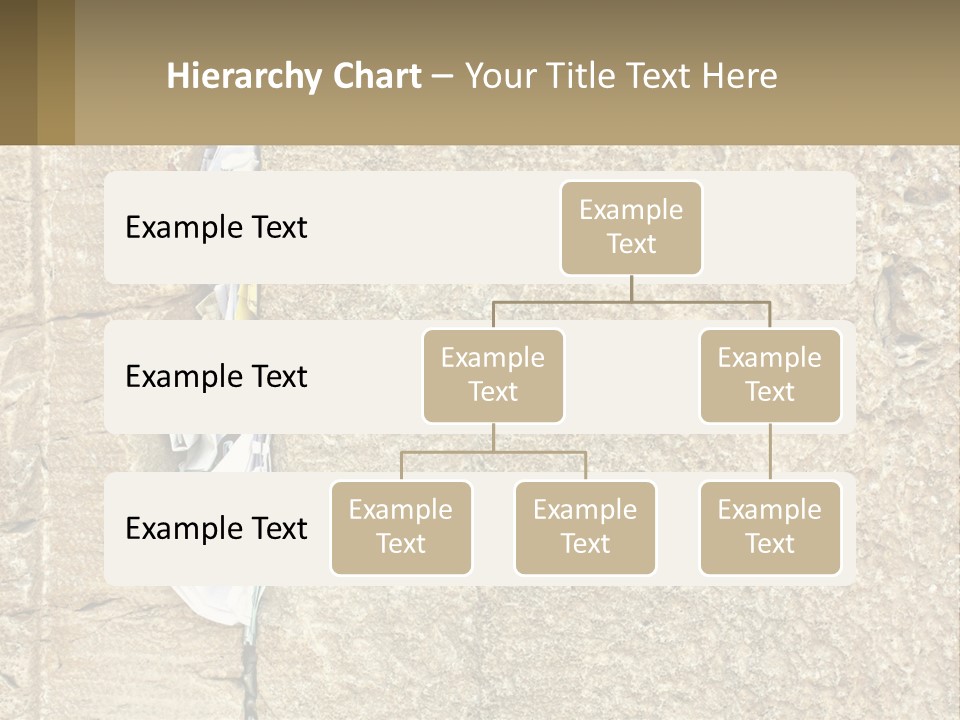Click the second row's Example Text label
The image size is (960, 720).
coord(216,377)
